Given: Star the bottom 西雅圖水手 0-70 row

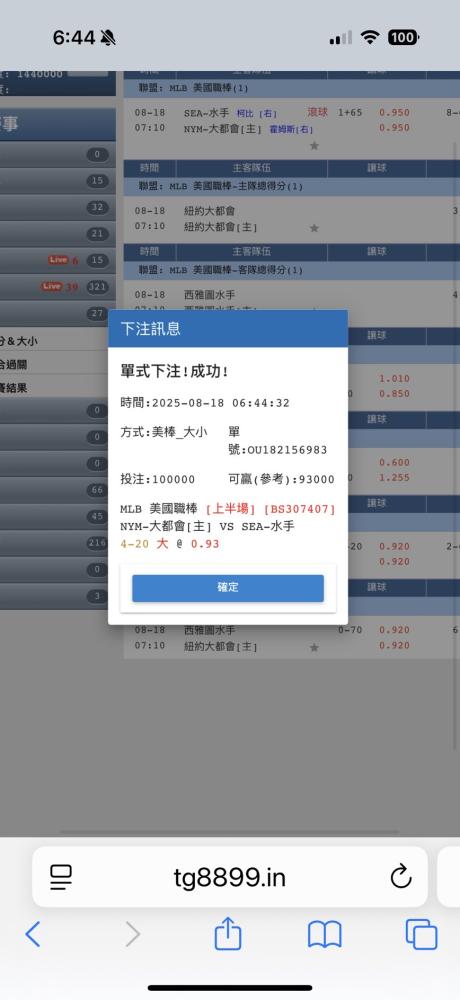Looking at the screenshot, I should (x=314, y=647).
